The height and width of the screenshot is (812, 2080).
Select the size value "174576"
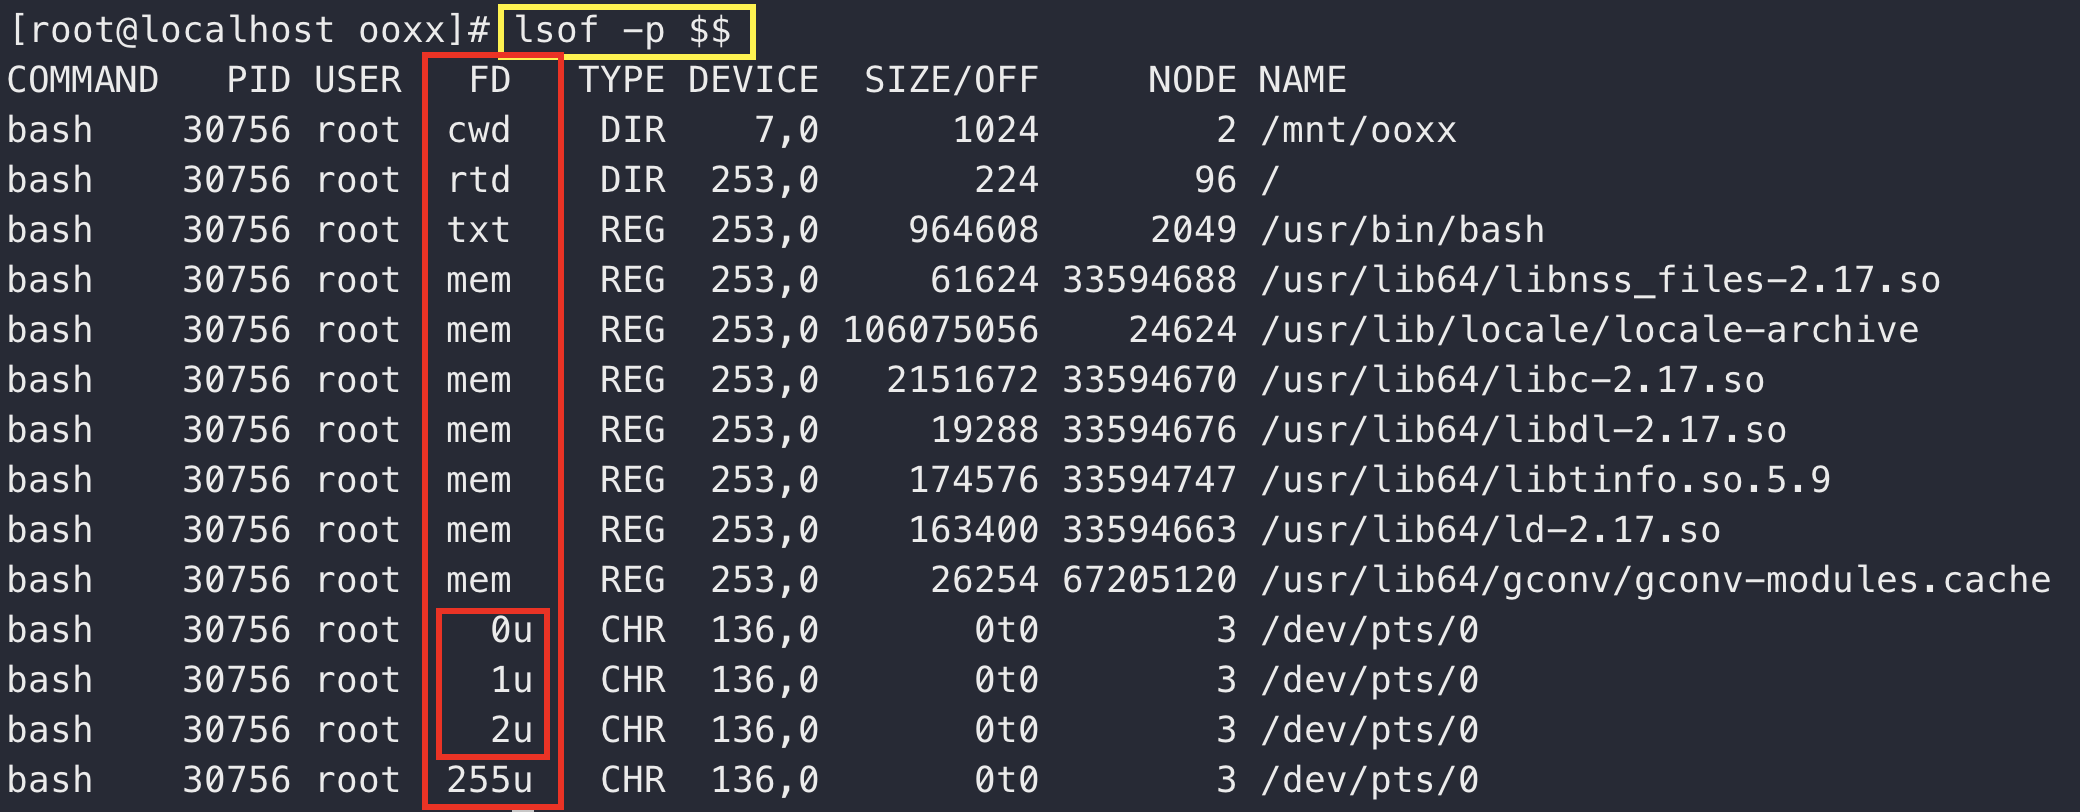click(973, 480)
